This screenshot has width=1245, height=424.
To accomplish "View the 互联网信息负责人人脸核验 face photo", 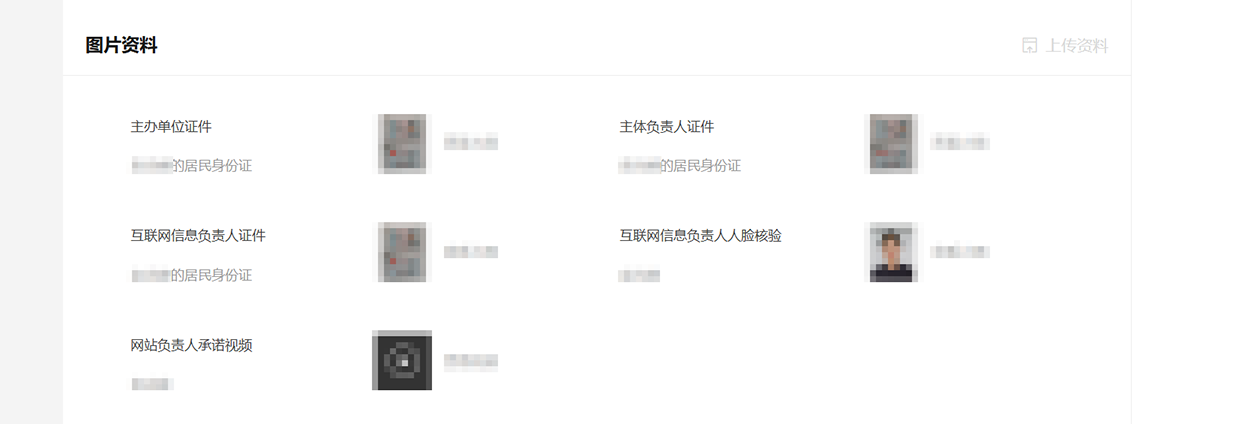I will [891, 253].
